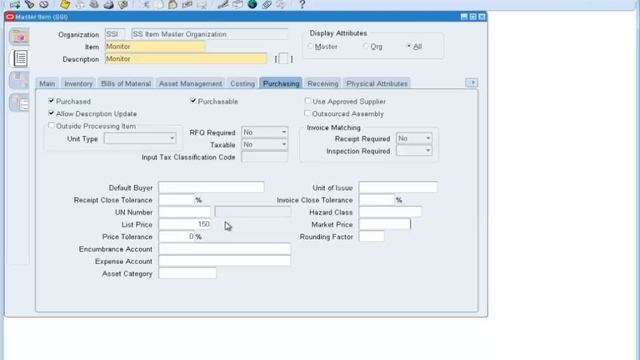Screen dimensions: 640x360
Task: Click the Zoom toolbar icon
Action: click(x=237, y=4)
